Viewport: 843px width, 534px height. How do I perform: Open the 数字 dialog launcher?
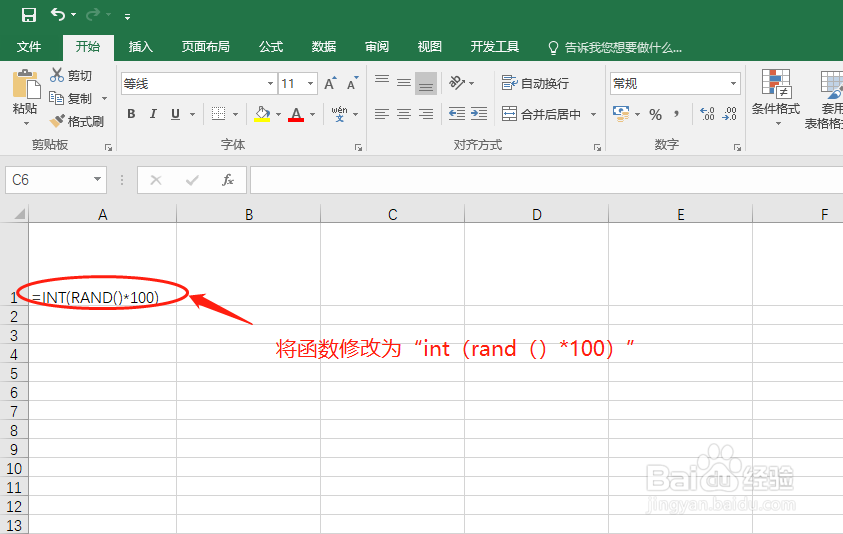coord(737,147)
